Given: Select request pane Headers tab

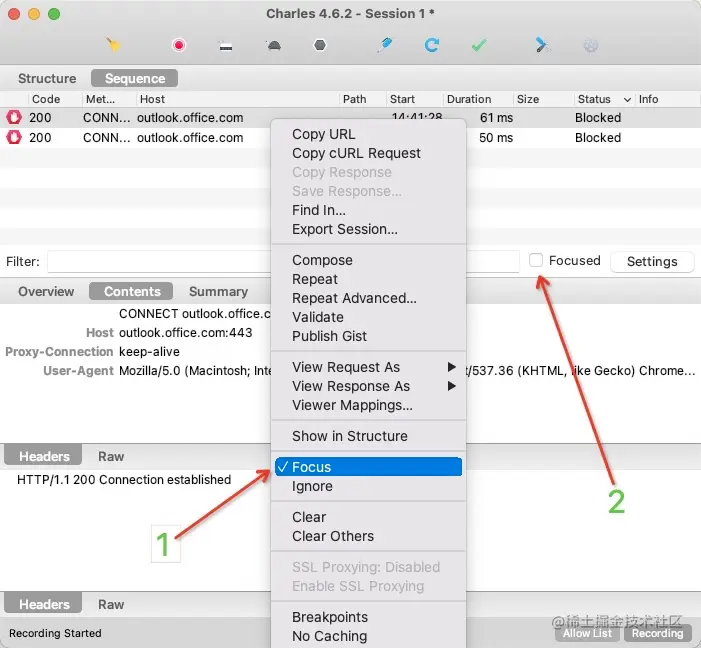Looking at the screenshot, I should [43, 456].
